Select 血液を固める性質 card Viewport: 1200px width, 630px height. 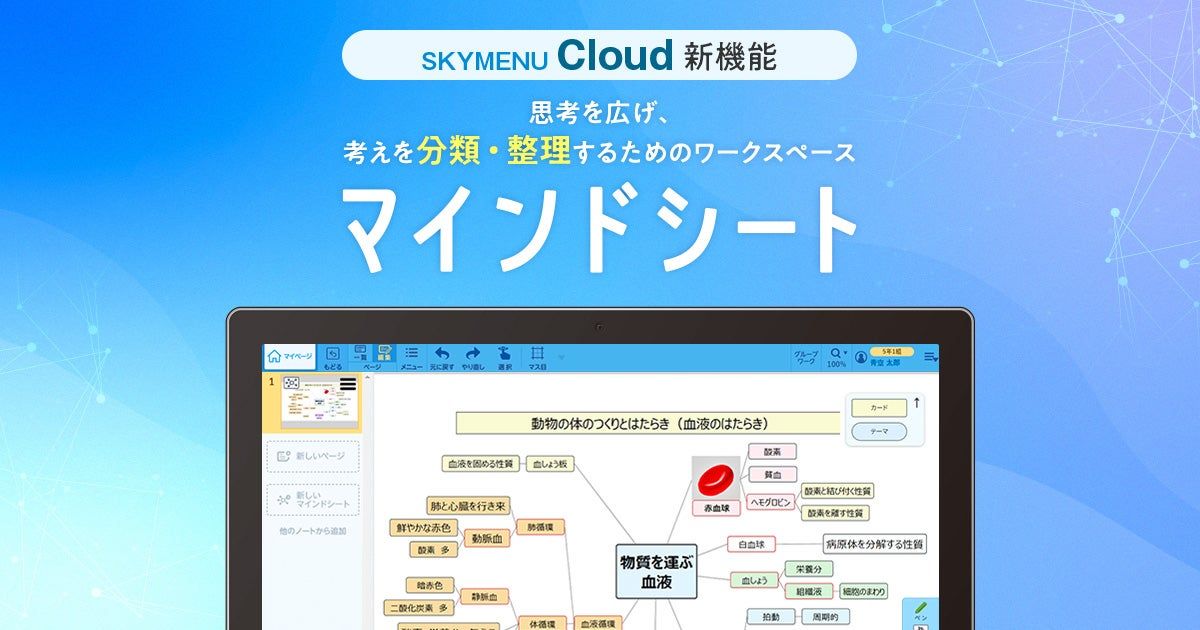point(479,464)
